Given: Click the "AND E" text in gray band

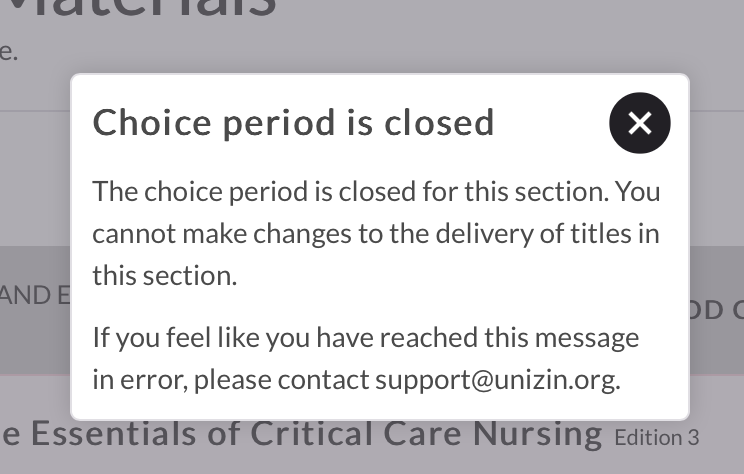Looking at the screenshot, I should [35, 295].
